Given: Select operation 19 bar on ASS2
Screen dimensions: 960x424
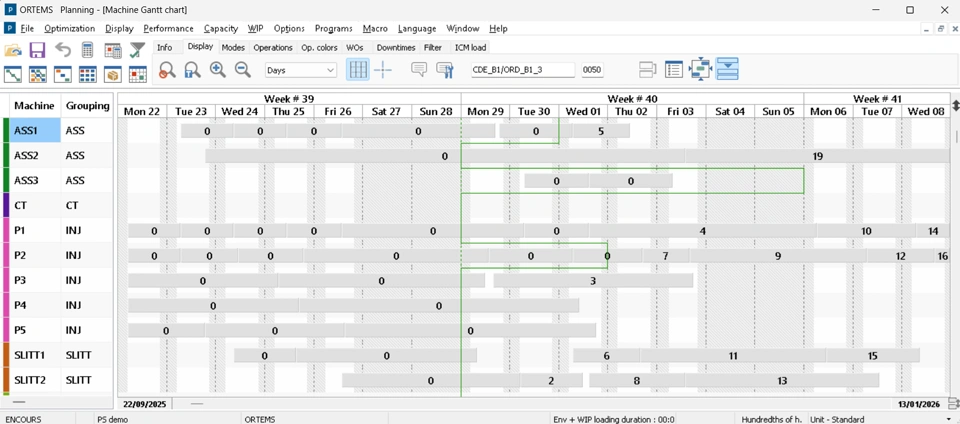Looking at the screenshot, I should [817, 156].
